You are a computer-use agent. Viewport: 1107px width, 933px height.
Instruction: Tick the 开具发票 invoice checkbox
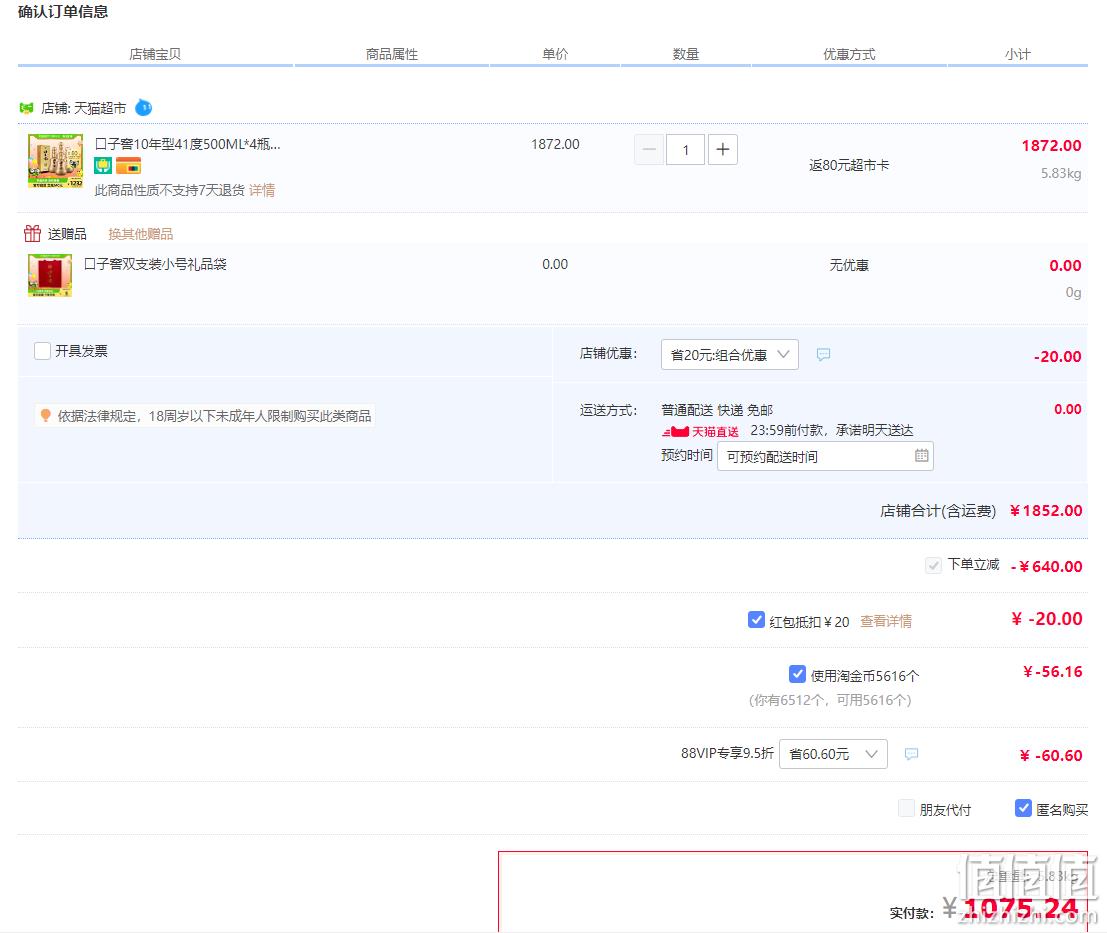[42, 351]
